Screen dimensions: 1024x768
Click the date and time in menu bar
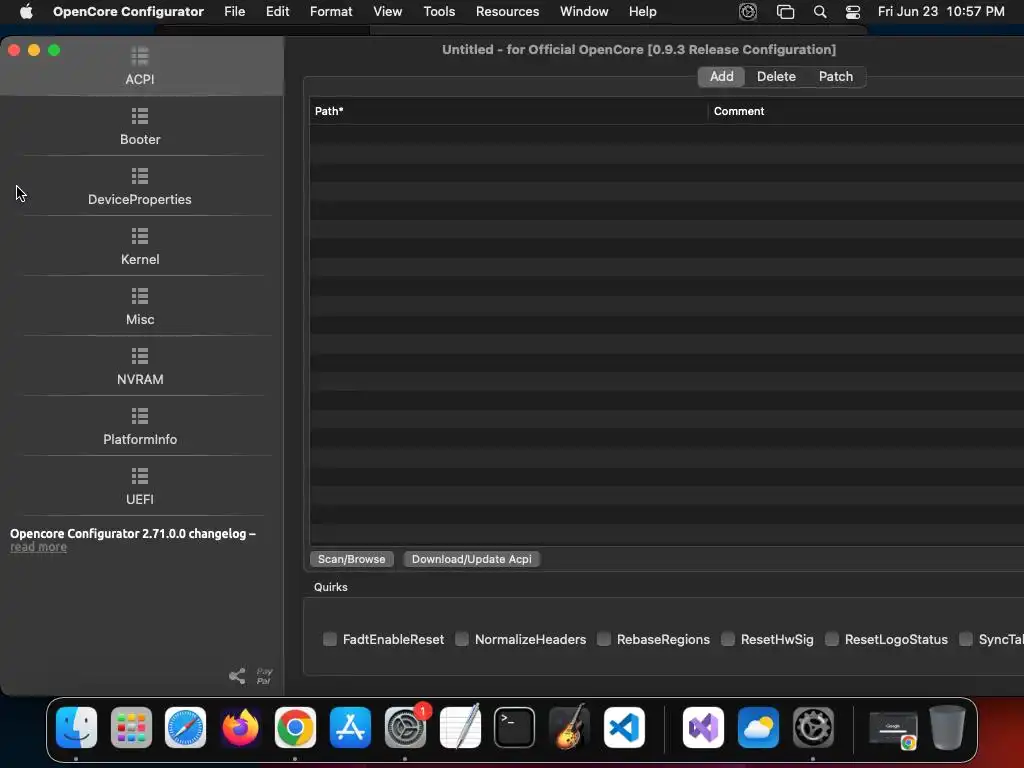(941, 12)
